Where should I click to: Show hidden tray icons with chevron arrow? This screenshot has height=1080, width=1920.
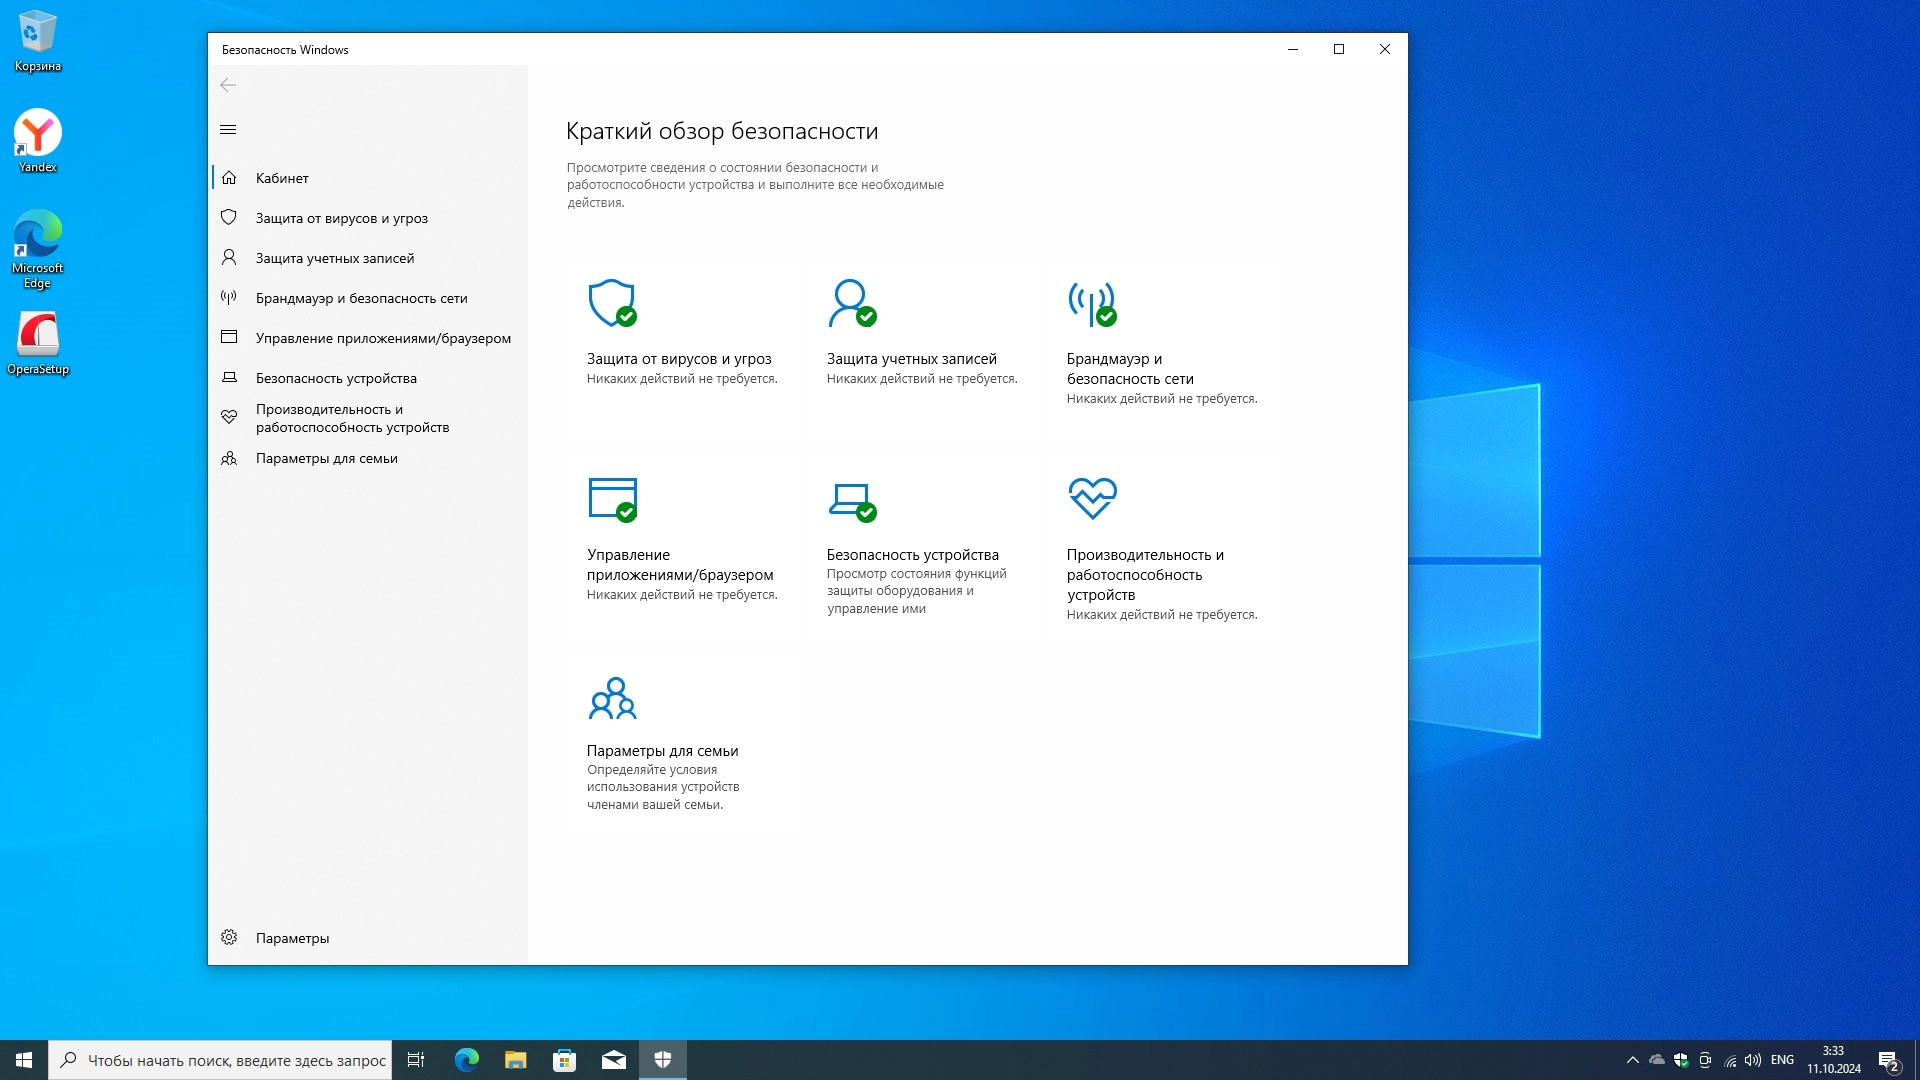(1632, 1060)
